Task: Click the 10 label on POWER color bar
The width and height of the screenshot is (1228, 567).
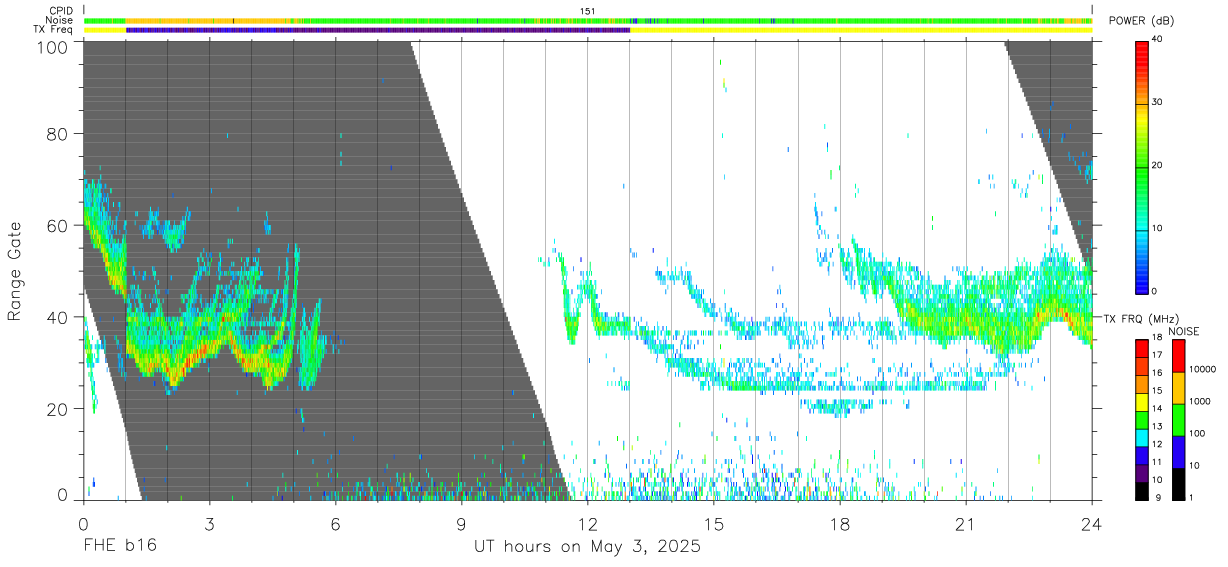Action: click(1158, 228)
